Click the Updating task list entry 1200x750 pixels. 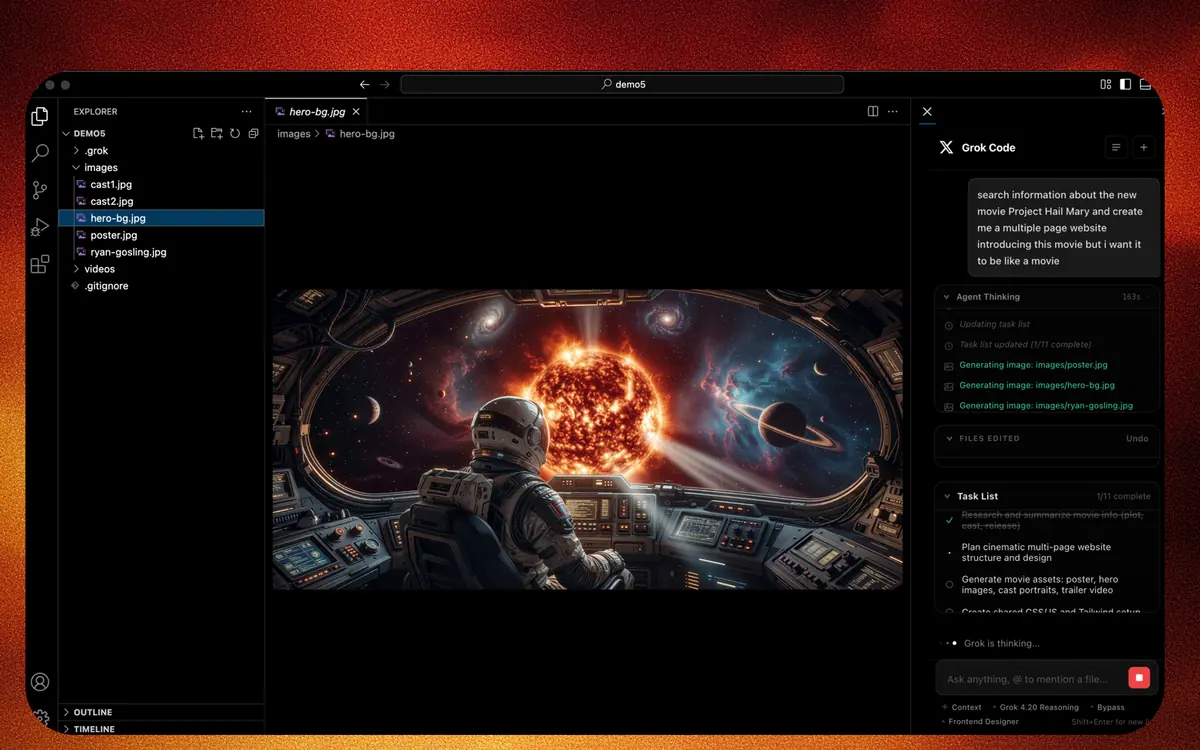pos(994,324)
